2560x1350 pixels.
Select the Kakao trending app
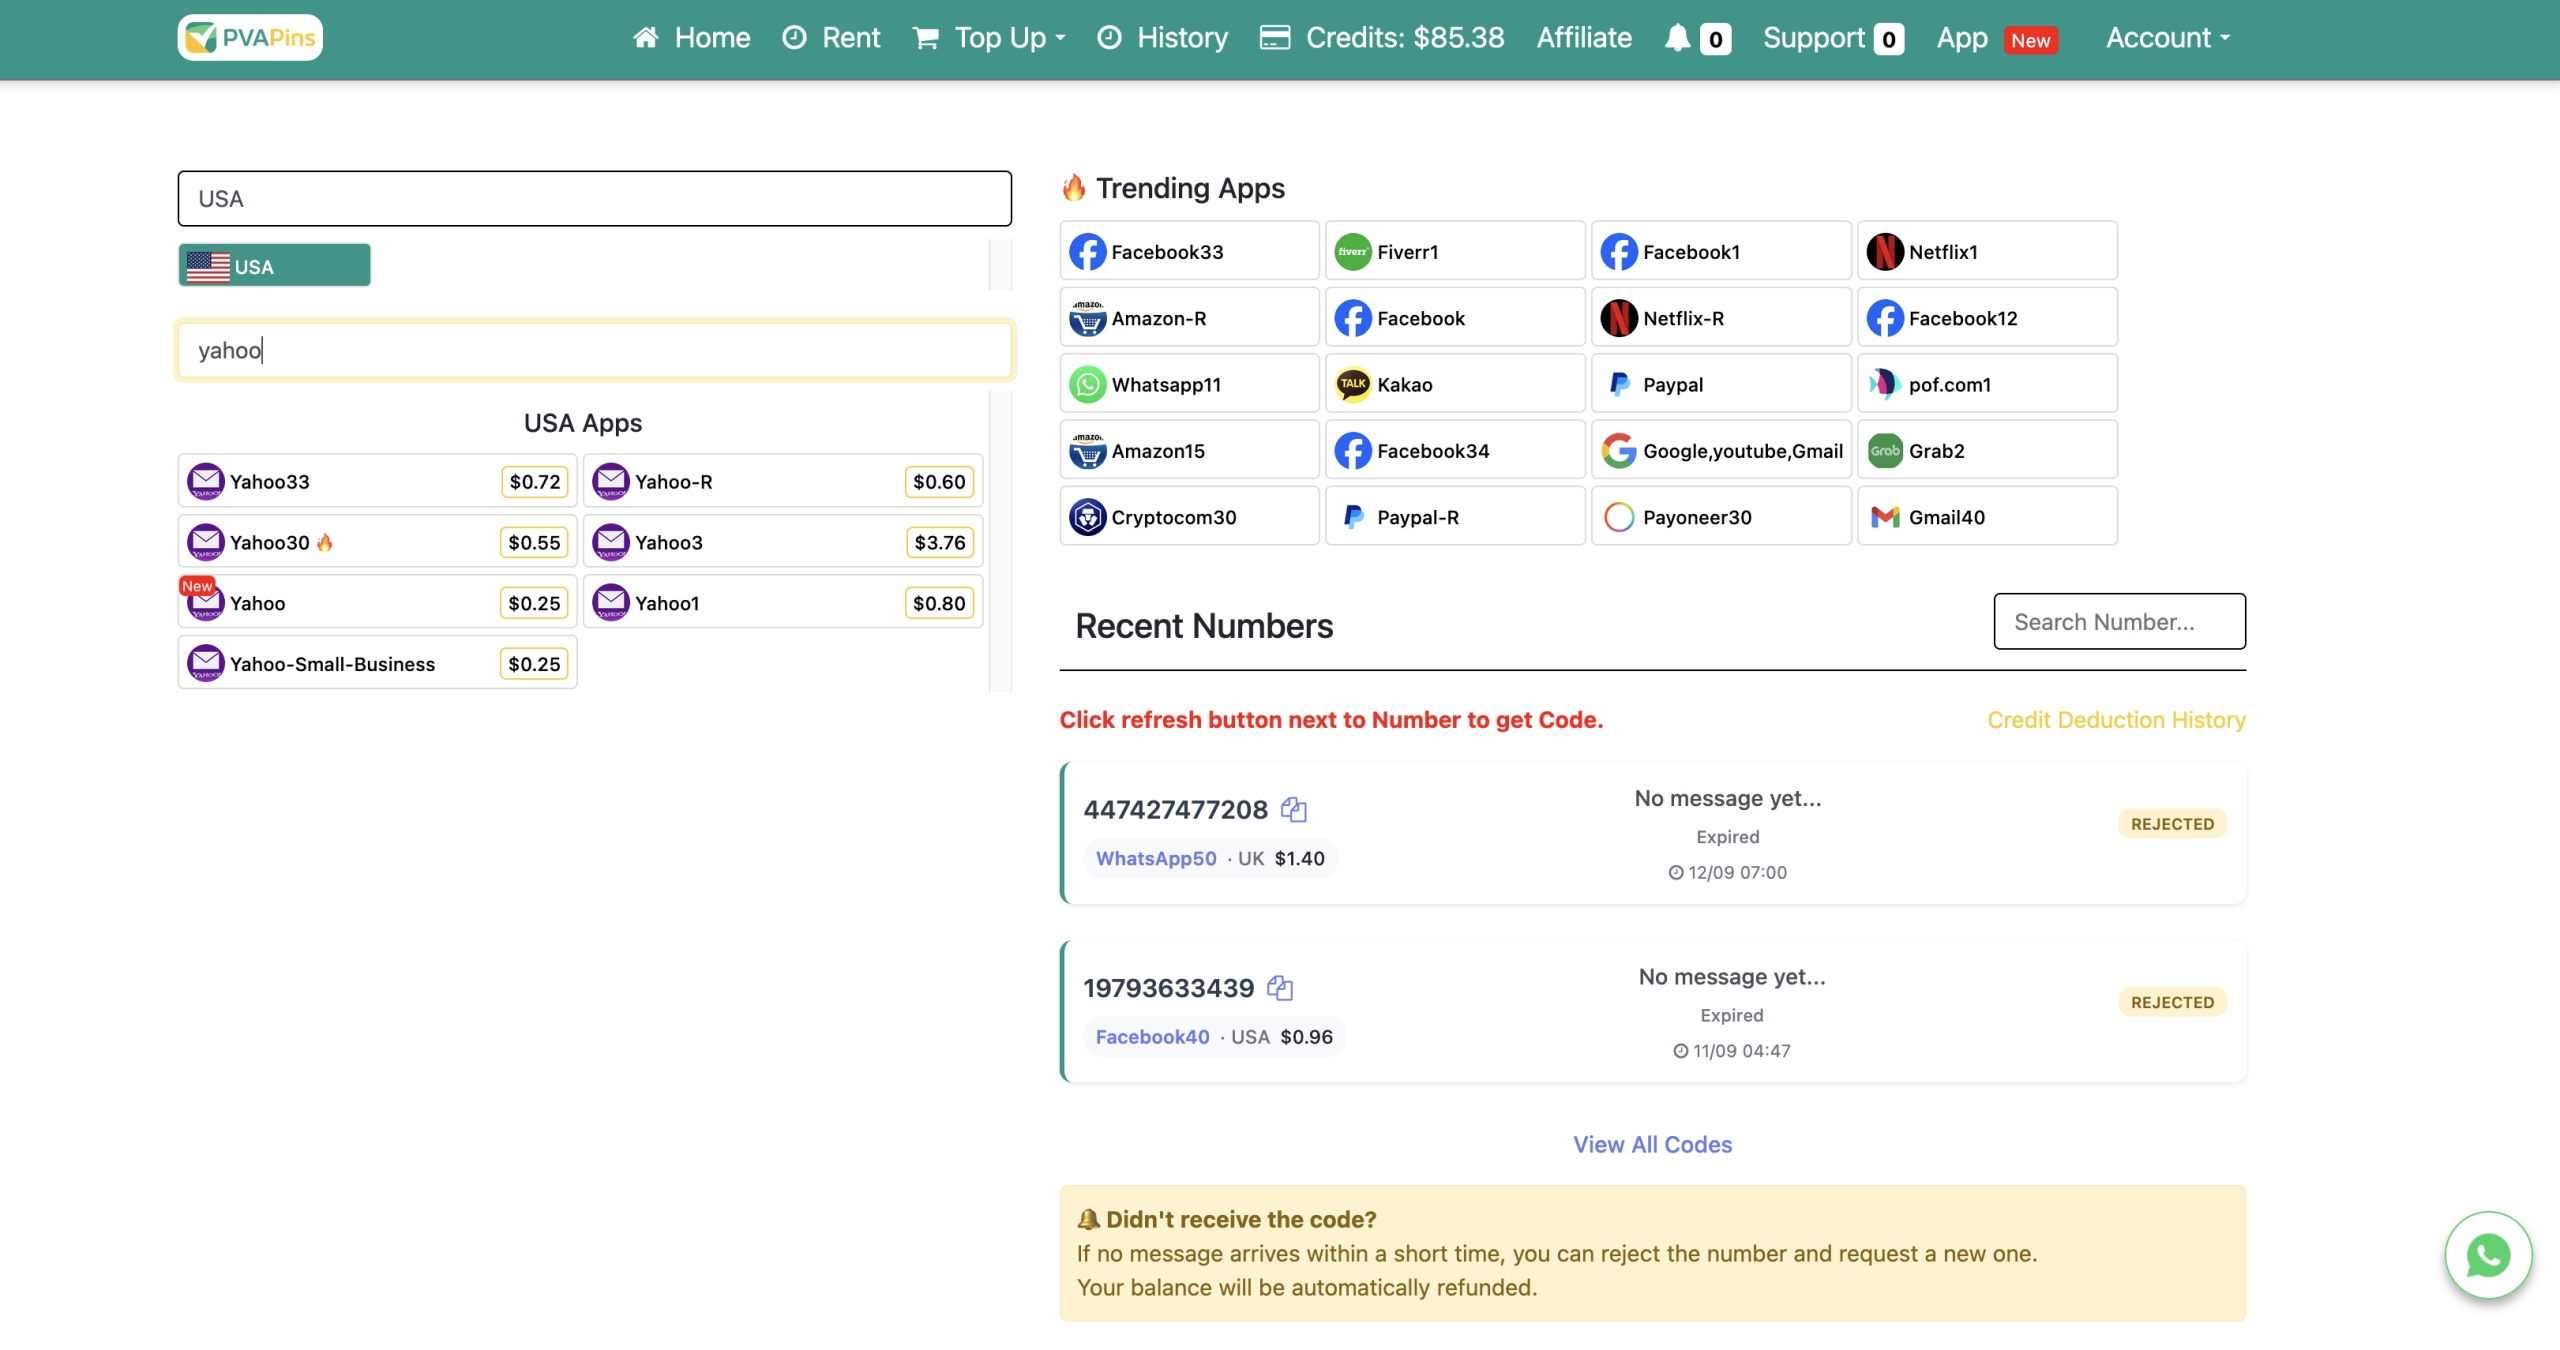[x=1455, y=384]
